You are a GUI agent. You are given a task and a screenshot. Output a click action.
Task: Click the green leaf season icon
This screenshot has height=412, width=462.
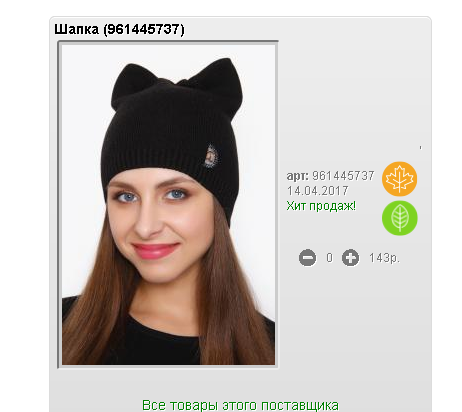click(x=399, y=218)
